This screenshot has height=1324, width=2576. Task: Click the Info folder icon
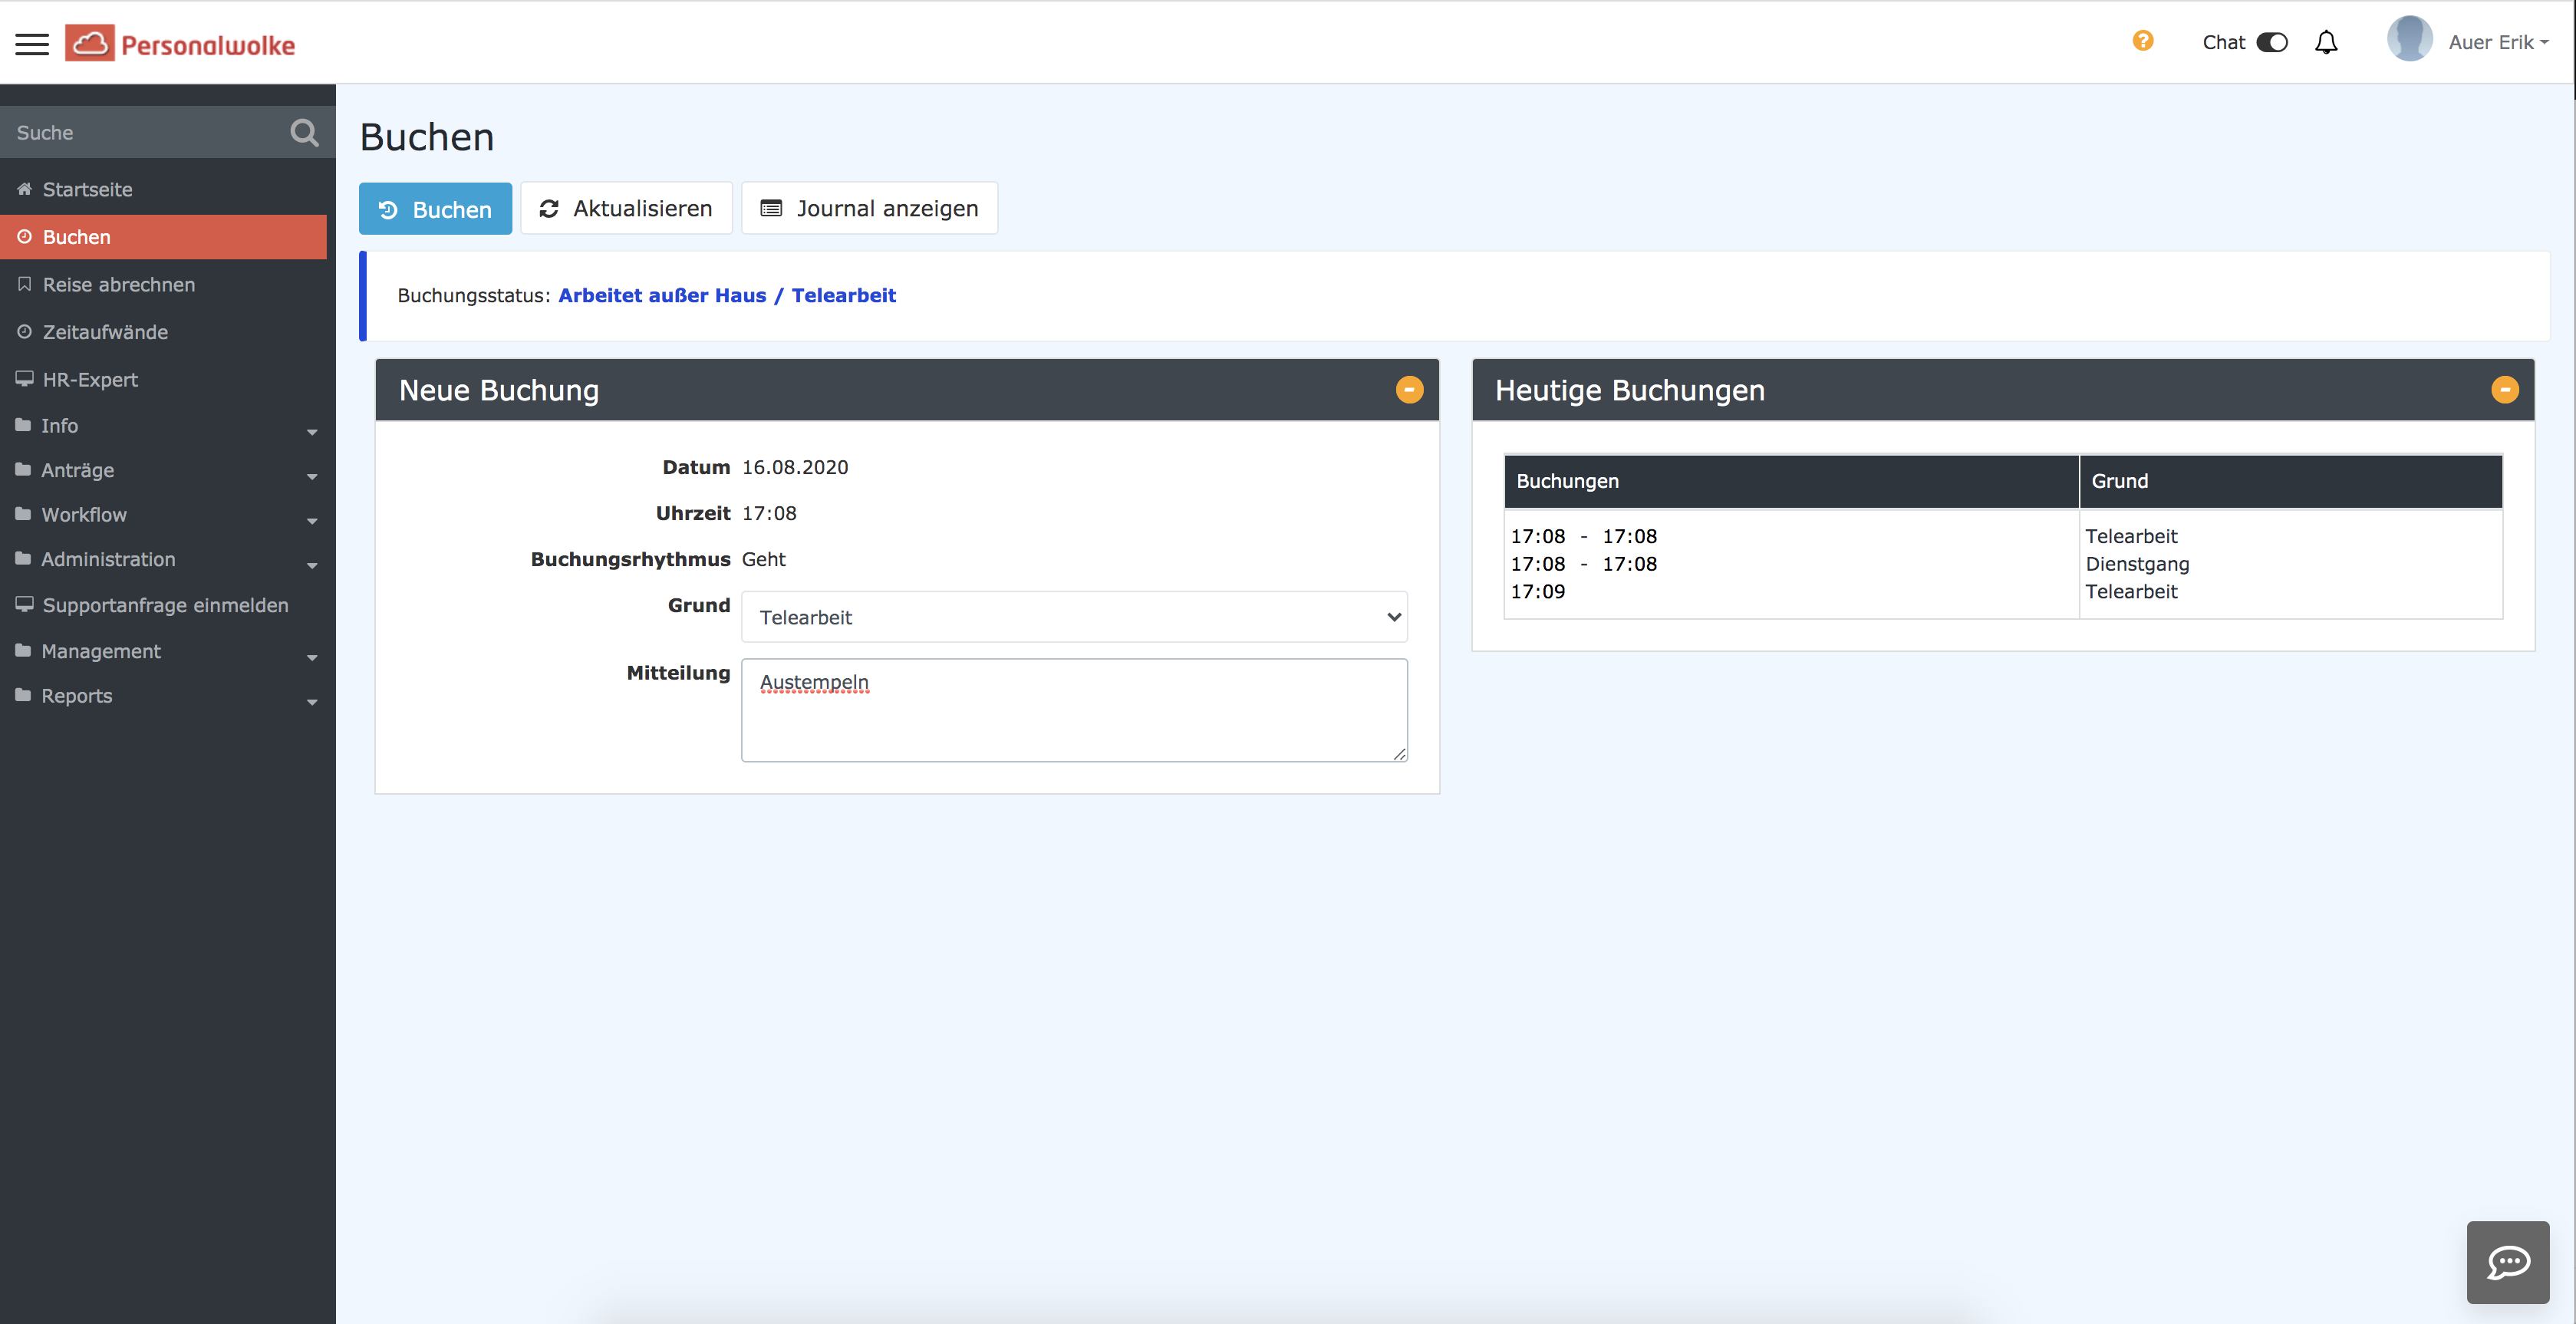(x=23, y=425)
